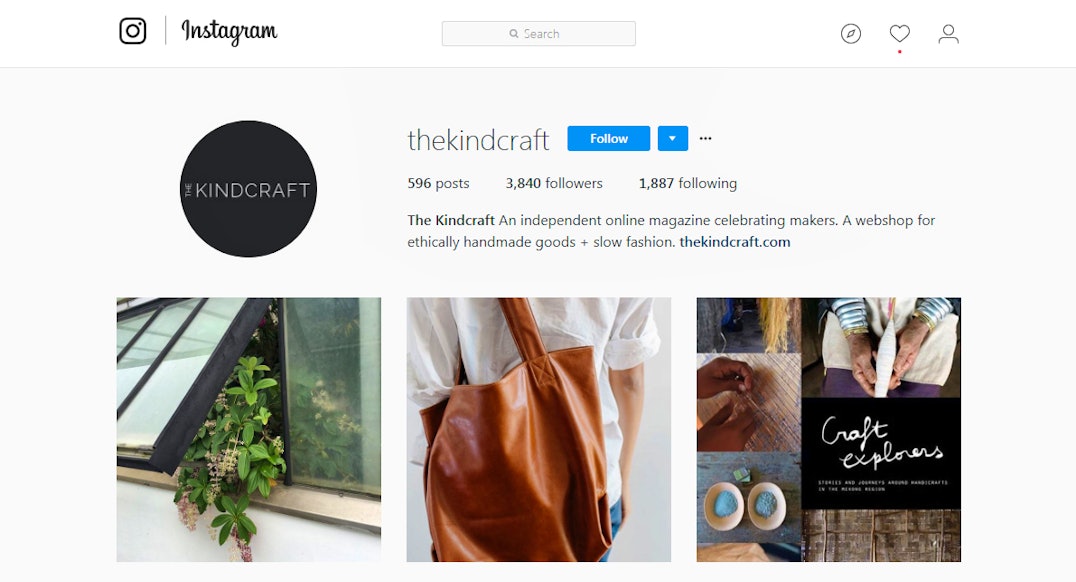Click The Kindcraft bio description text

pos(671,231)
